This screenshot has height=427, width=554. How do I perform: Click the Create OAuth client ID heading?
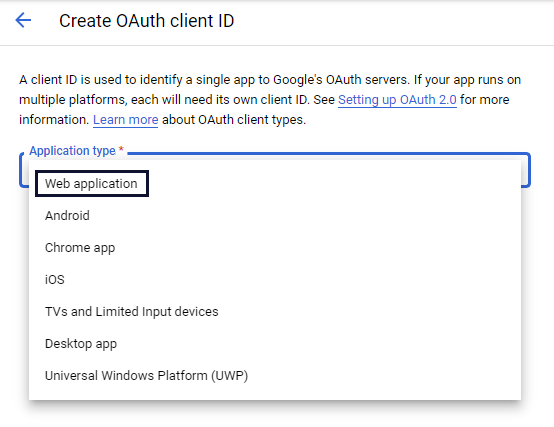click(x=147, y=21)
